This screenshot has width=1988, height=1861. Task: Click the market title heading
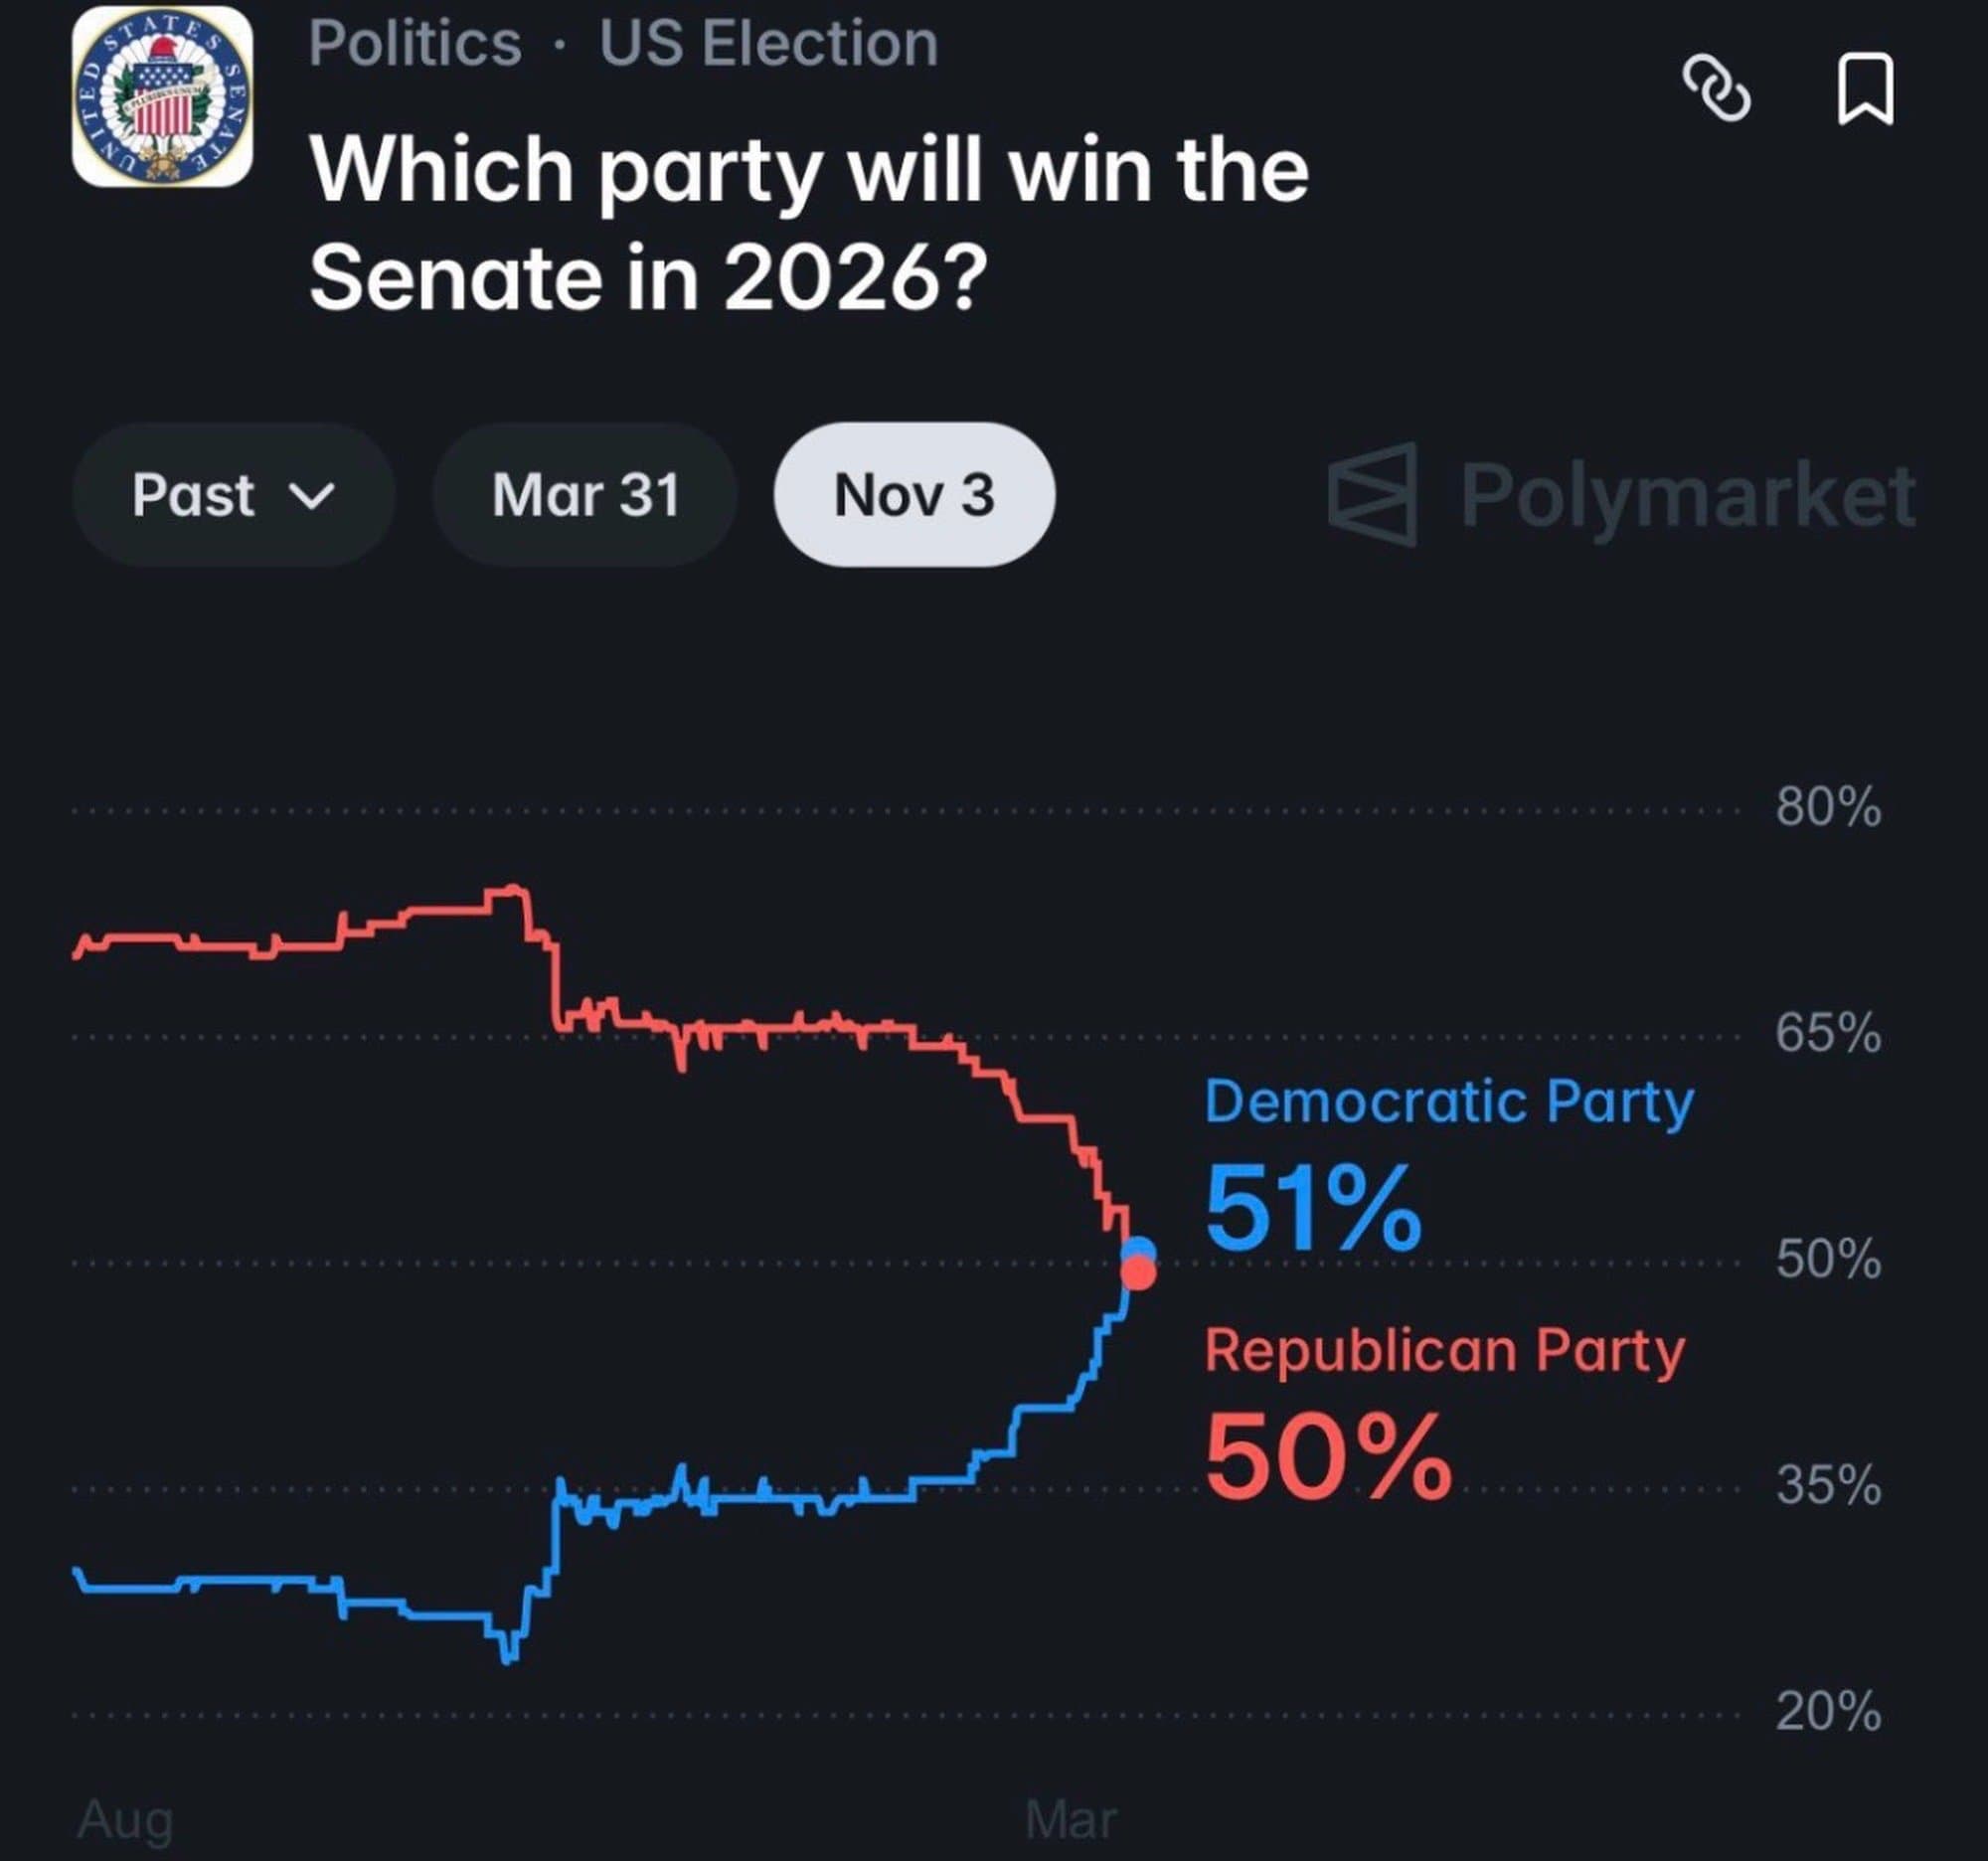[808, 223]
